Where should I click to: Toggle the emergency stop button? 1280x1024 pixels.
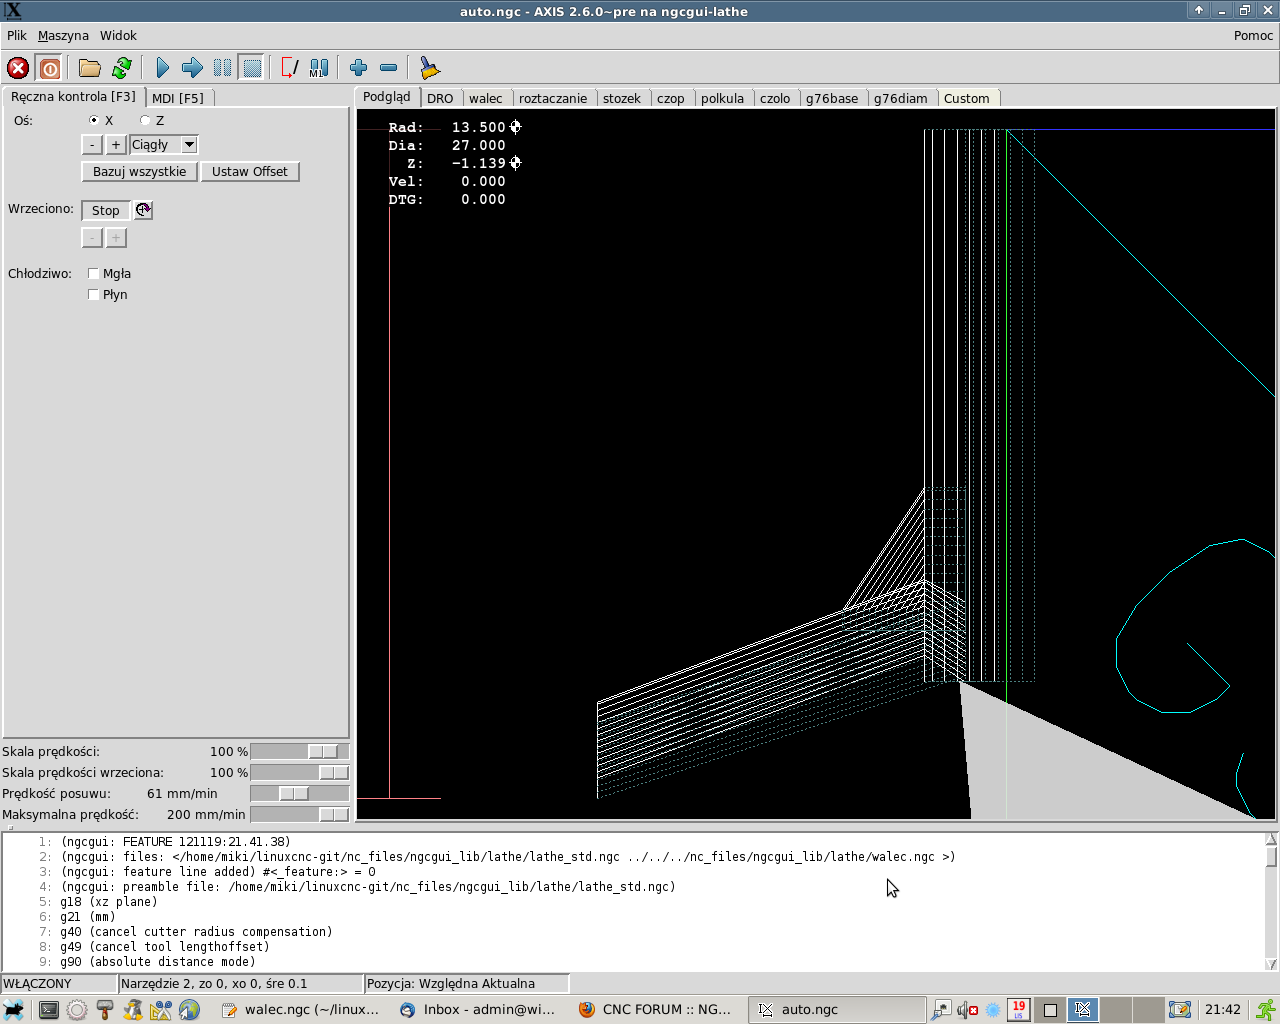click(x=18, y=68)
